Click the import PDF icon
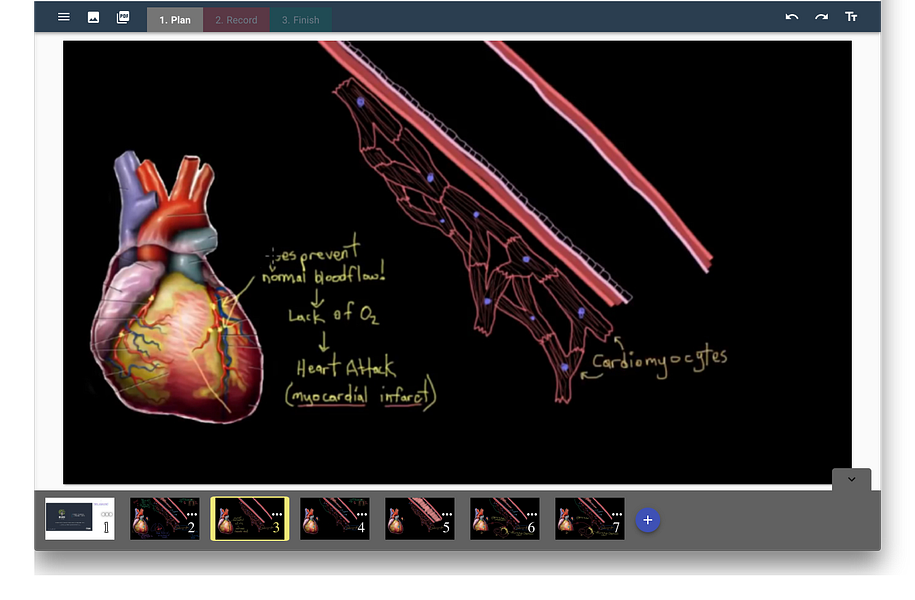This screenshot has height=600, width=915. (x=123, y=18)
